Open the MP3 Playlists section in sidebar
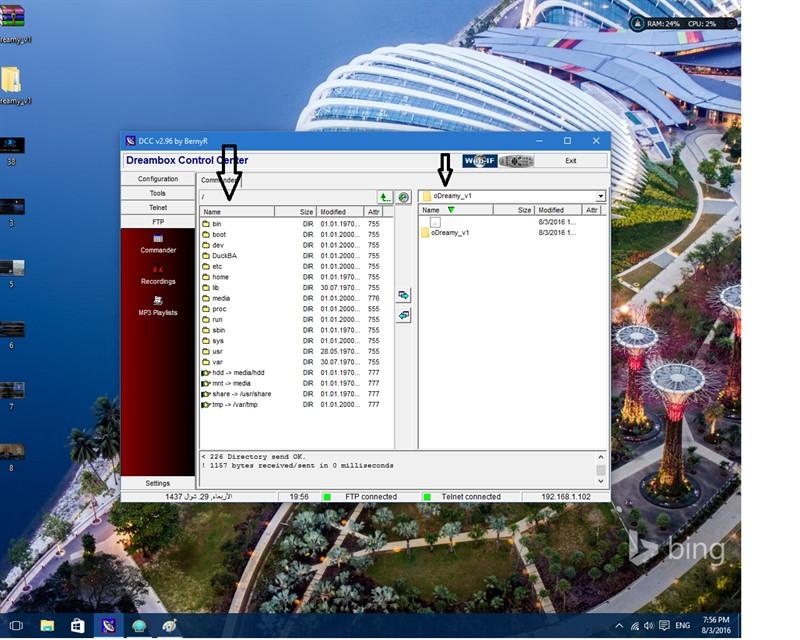The width and height of the screenshot is (800, 640). tap(158, 307)
